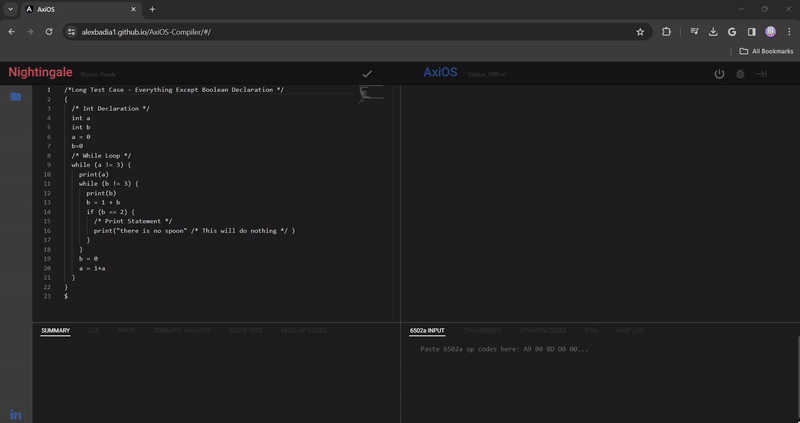Image resolution: width=800 pixels, height=423 pixels.
Task: Click the '/* Print Statement */' comment
Action: [x=133, y=221]
